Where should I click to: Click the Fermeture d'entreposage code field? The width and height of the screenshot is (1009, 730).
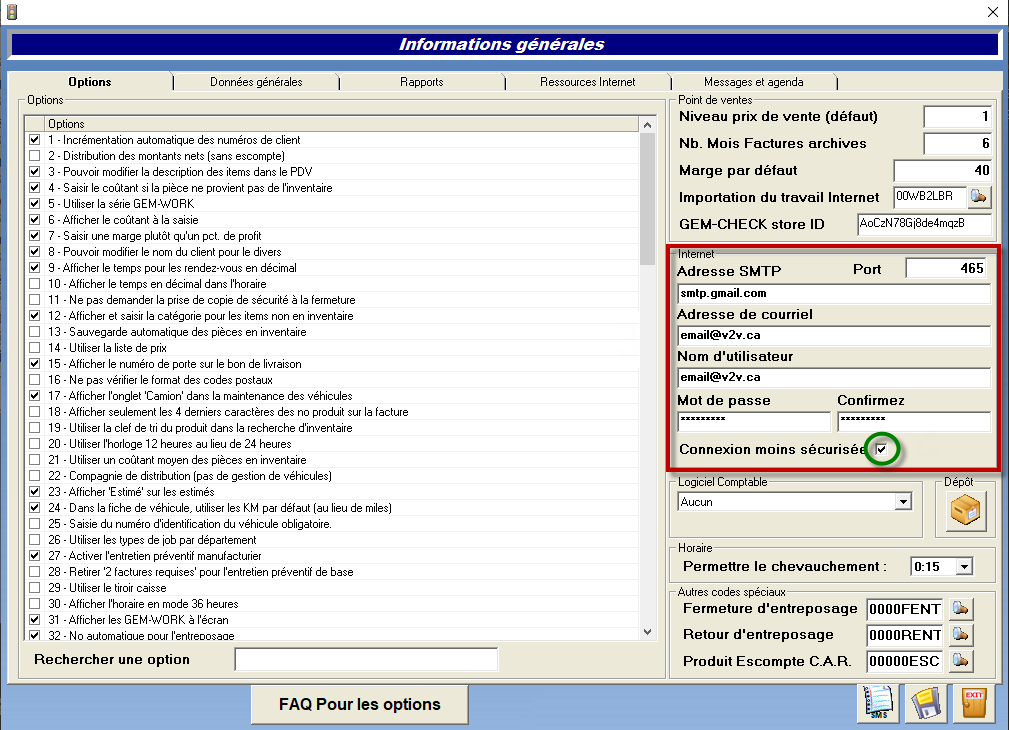pyautogui.click(x=905, y=609)
